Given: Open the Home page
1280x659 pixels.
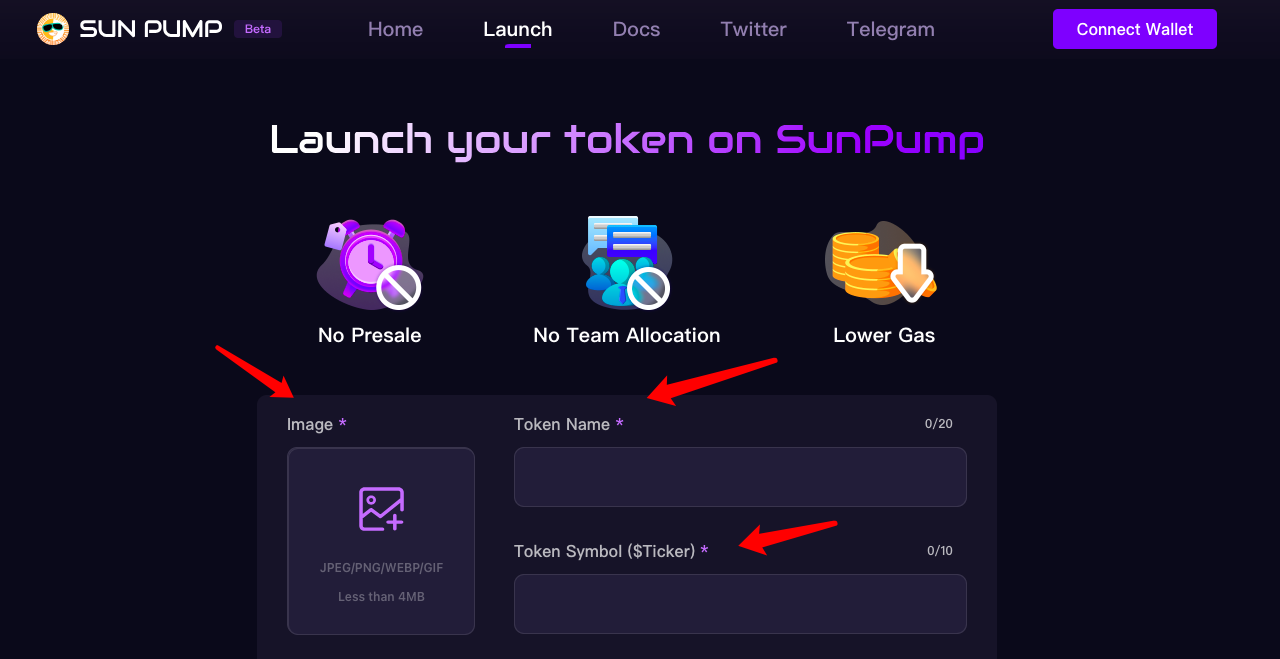Looking at the screenshot, I should [x=395, y=29].
